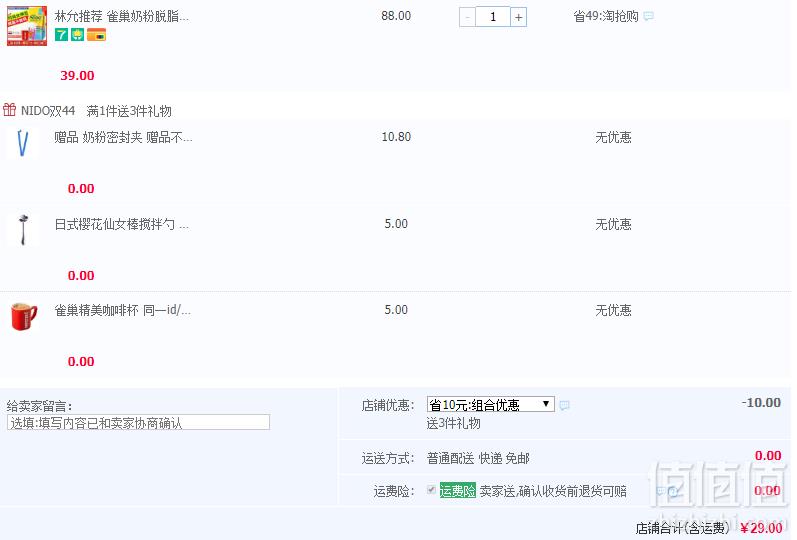Open the 雀巢精美咖啡杯 item link
The width and height of the screenshot is (797, 540).
click(122, 310)
